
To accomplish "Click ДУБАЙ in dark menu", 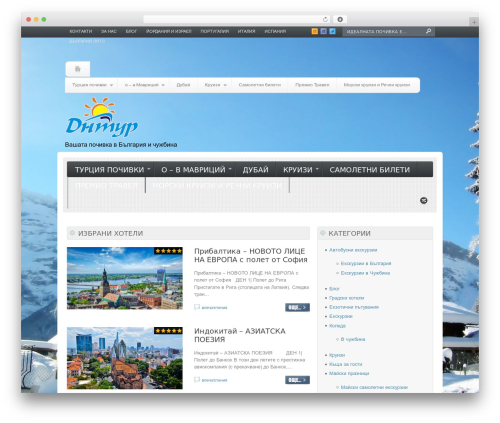I will (255, 170).
